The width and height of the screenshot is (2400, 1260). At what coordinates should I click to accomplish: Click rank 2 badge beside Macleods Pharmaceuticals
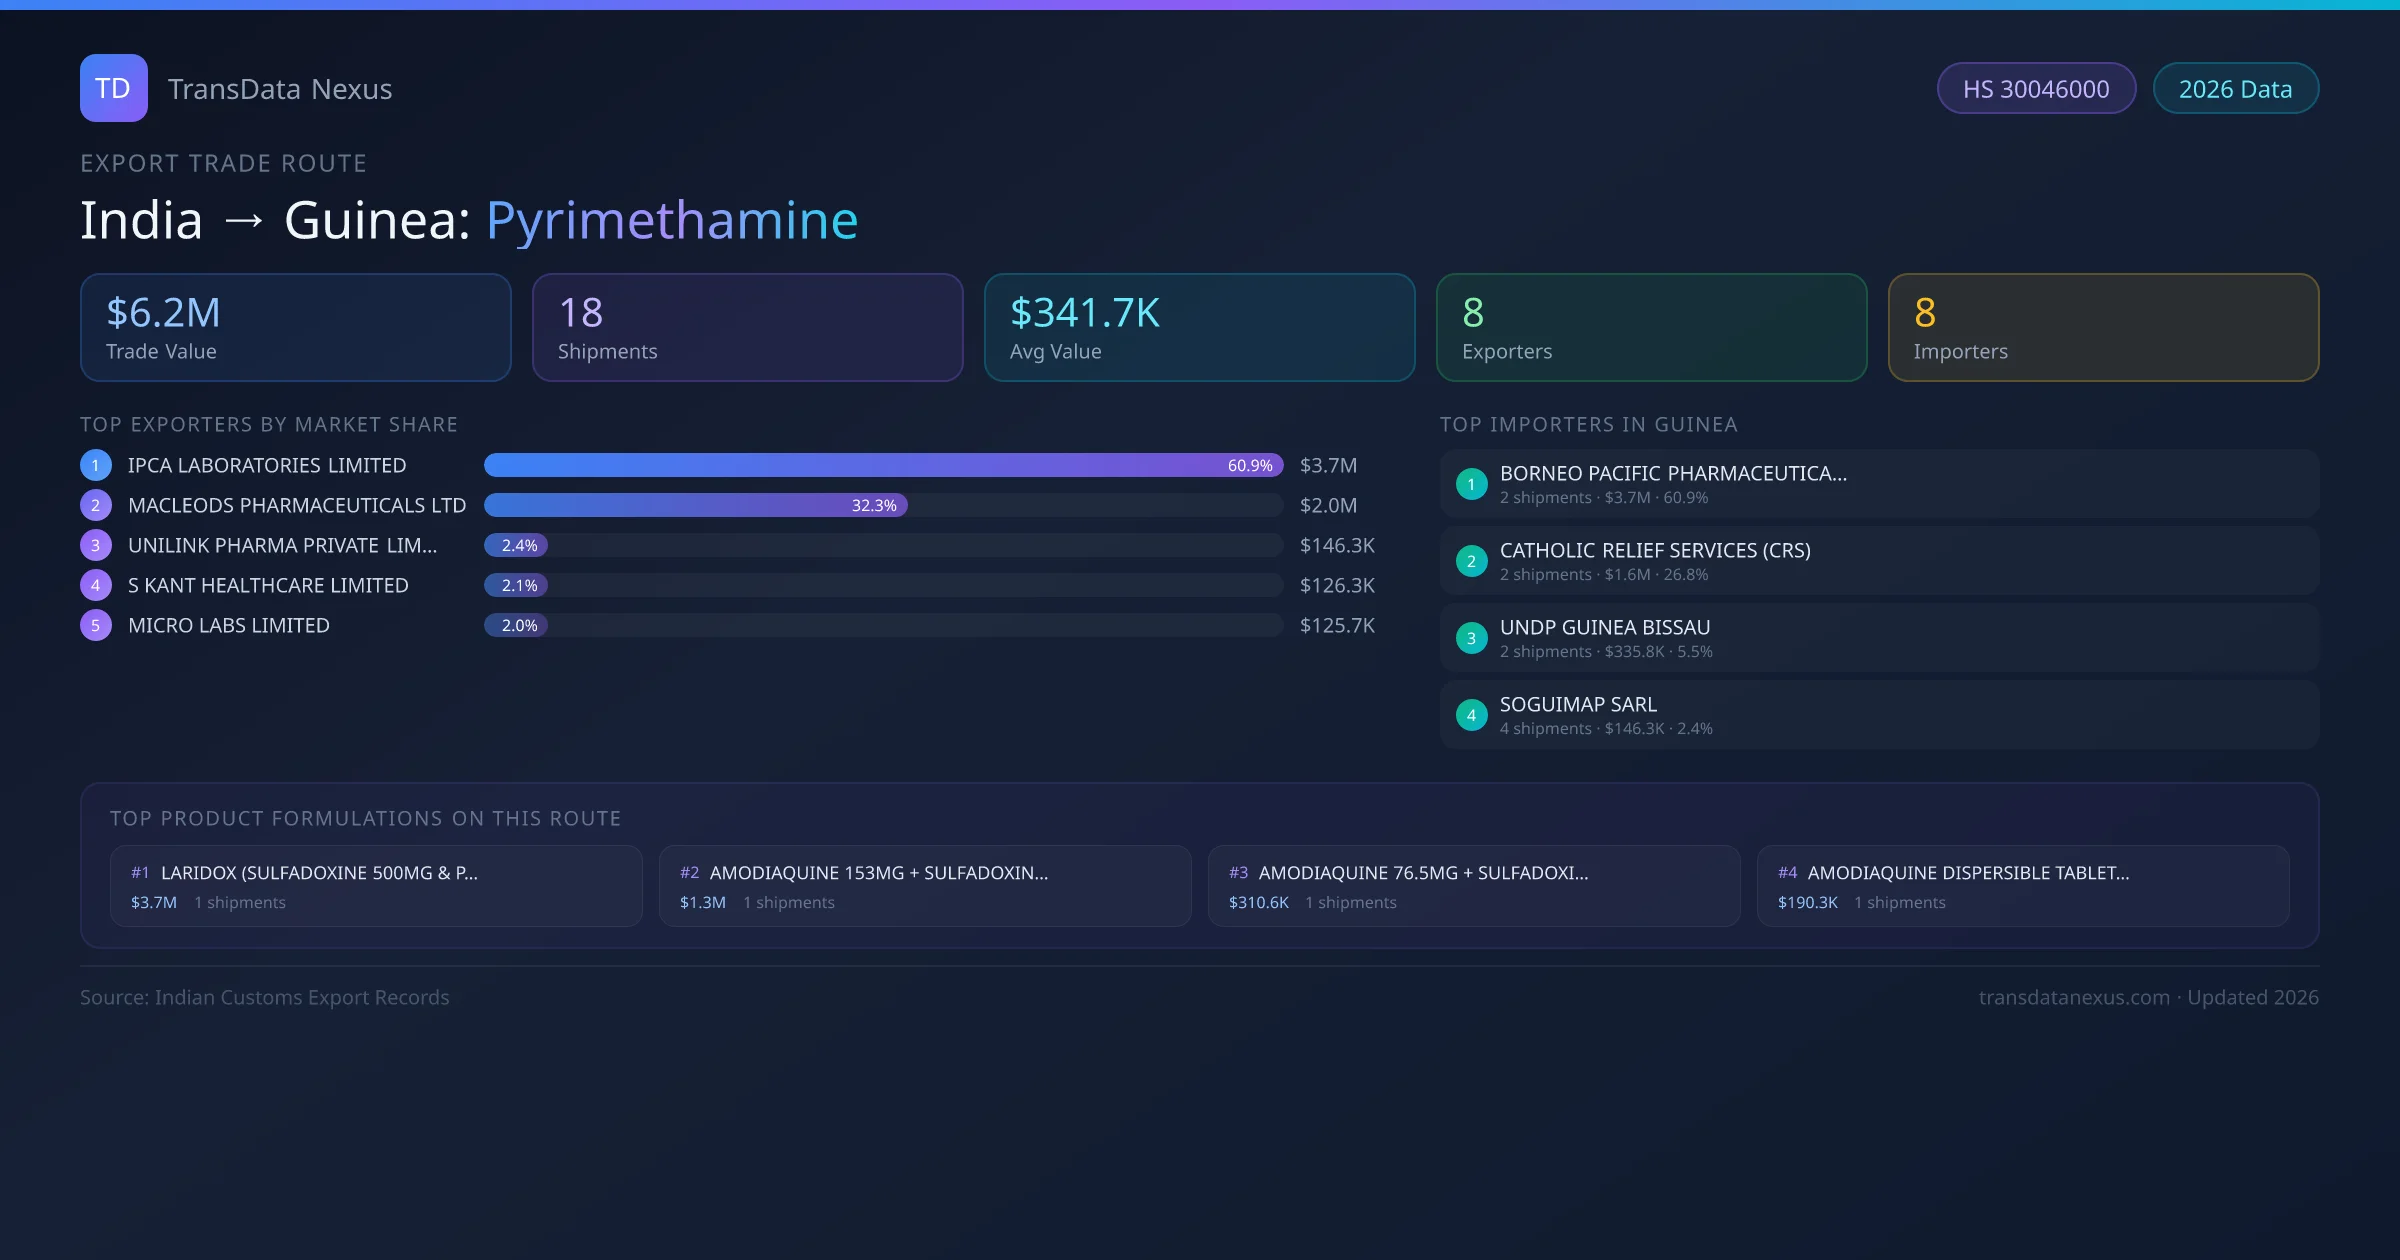point(96,505)
